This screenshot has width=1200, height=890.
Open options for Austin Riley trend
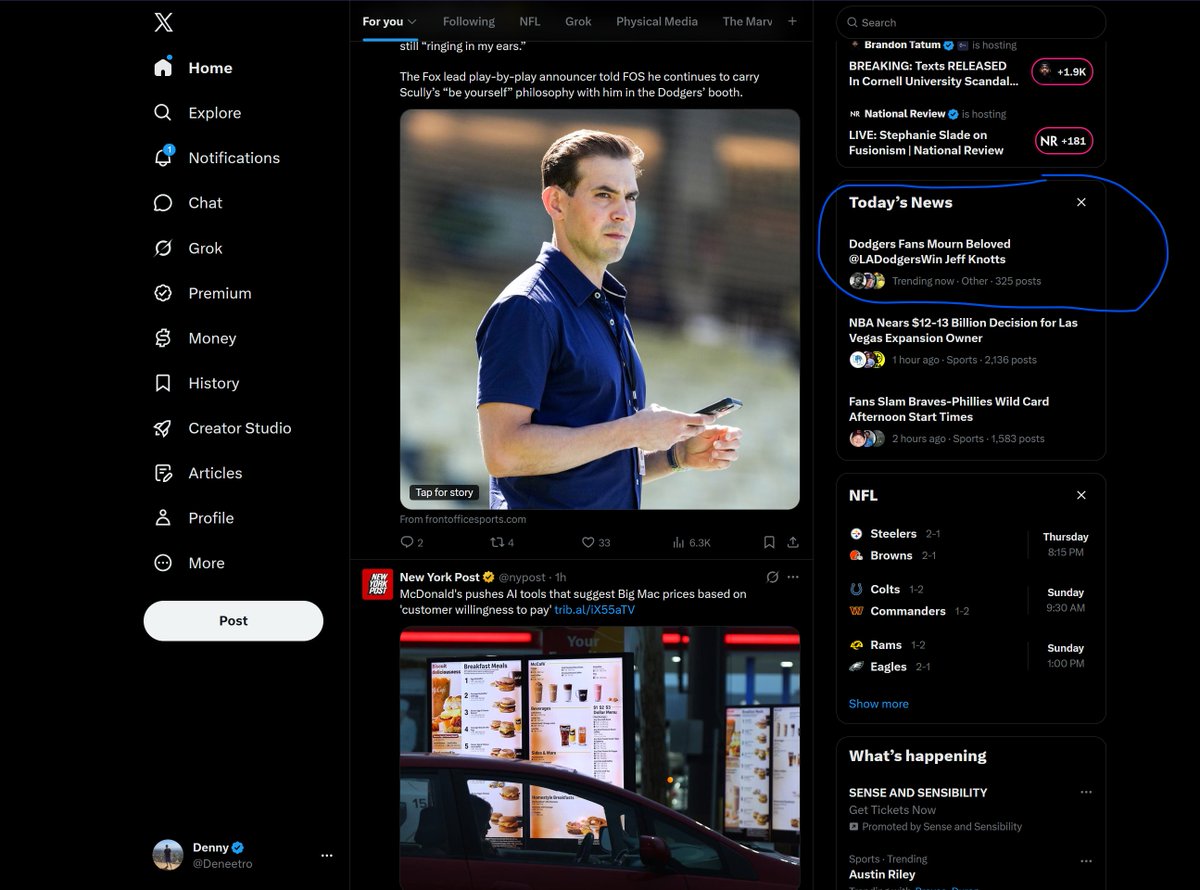click(1086, 859)
